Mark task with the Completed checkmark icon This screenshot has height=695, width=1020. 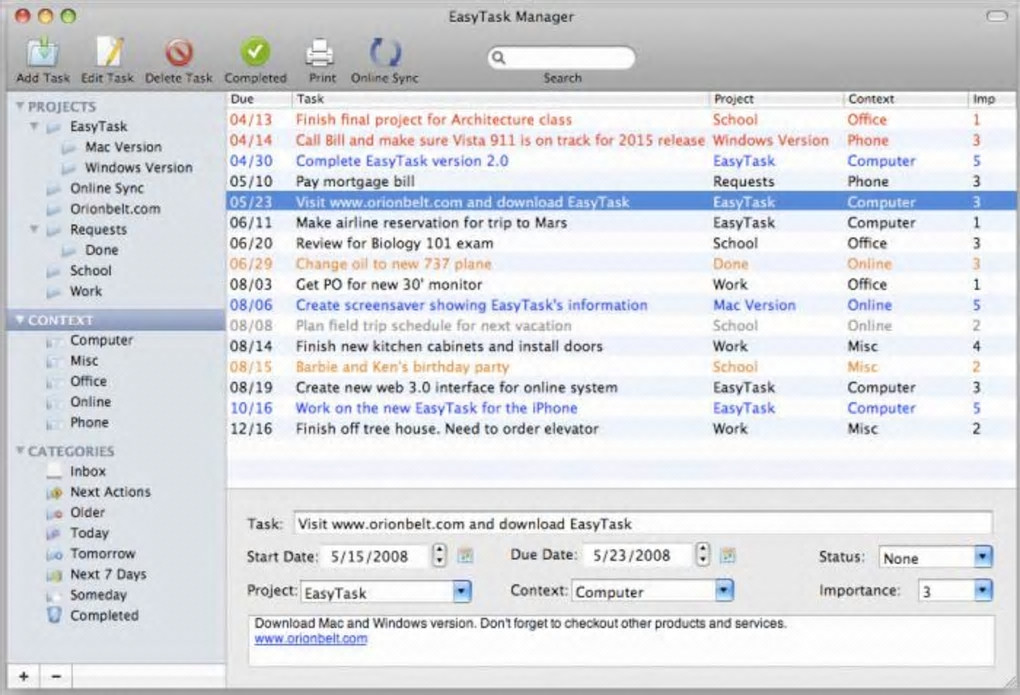coord(255,52)
